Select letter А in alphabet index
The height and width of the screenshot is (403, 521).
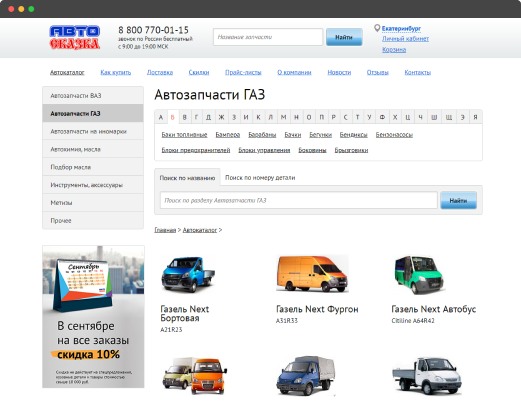pos(161,117)
